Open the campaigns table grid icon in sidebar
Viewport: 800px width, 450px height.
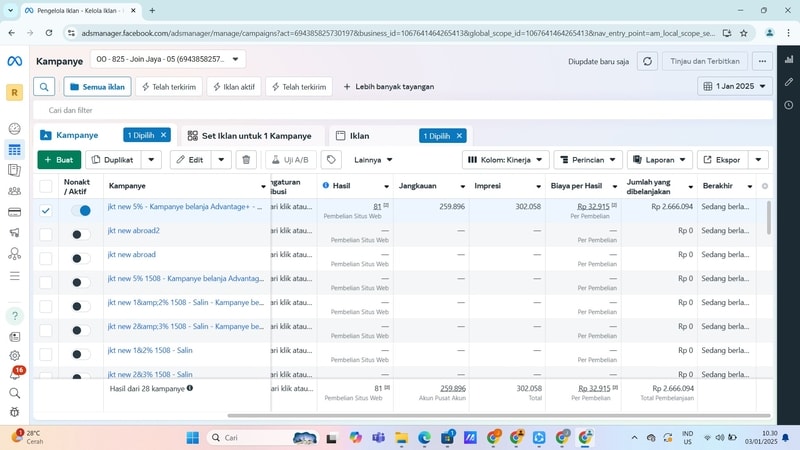pos(14,150)
